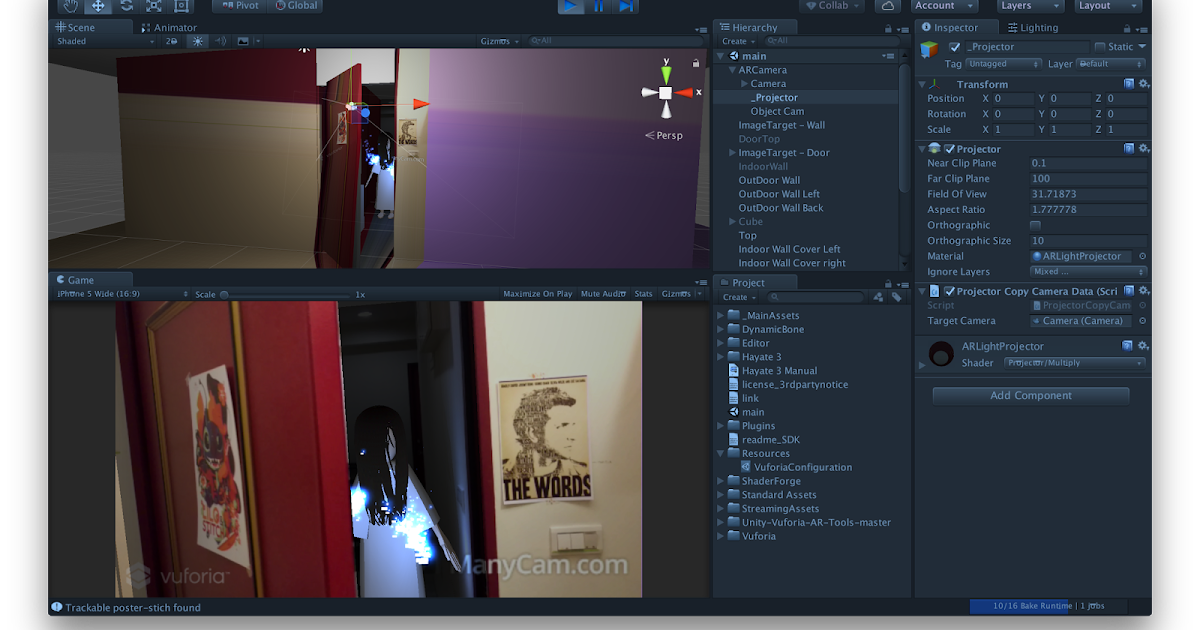Select the Hand pan tool
The image size is (1200, 630).
pos(70,6)
